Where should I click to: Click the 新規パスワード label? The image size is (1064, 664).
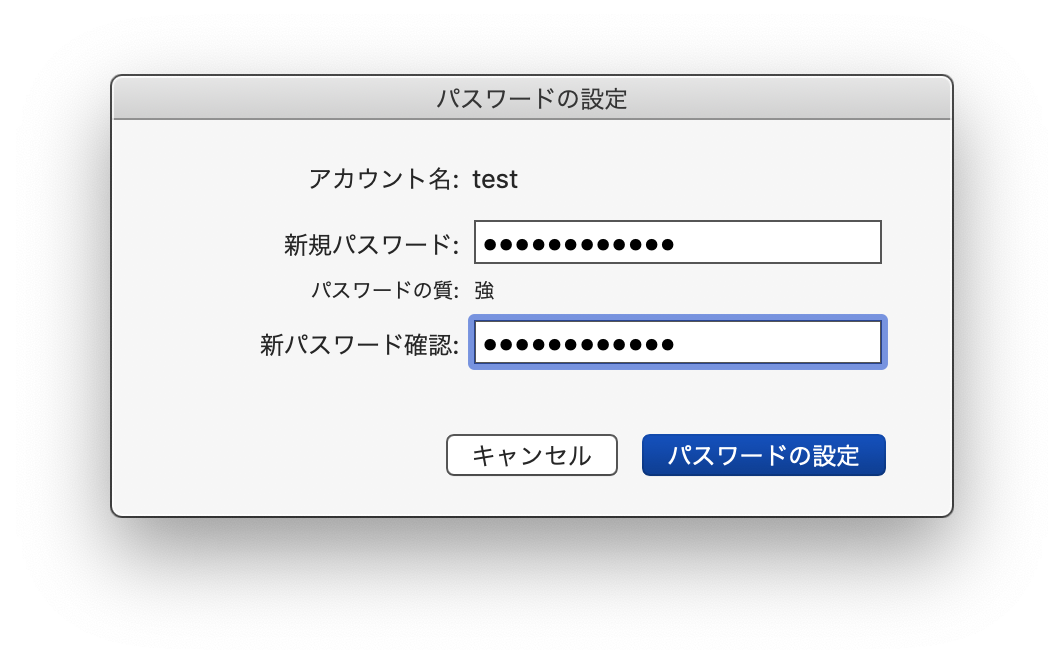tap(371, 244)
